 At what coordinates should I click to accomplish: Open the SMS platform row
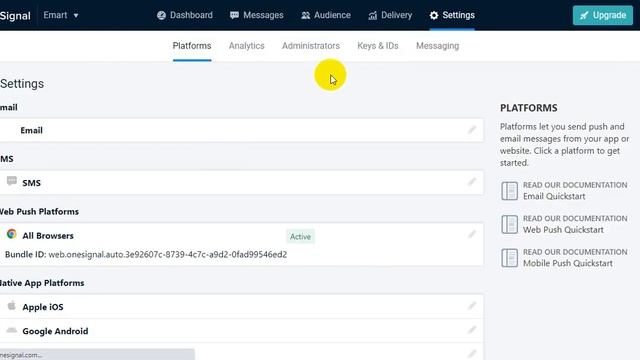coord(242,182)
